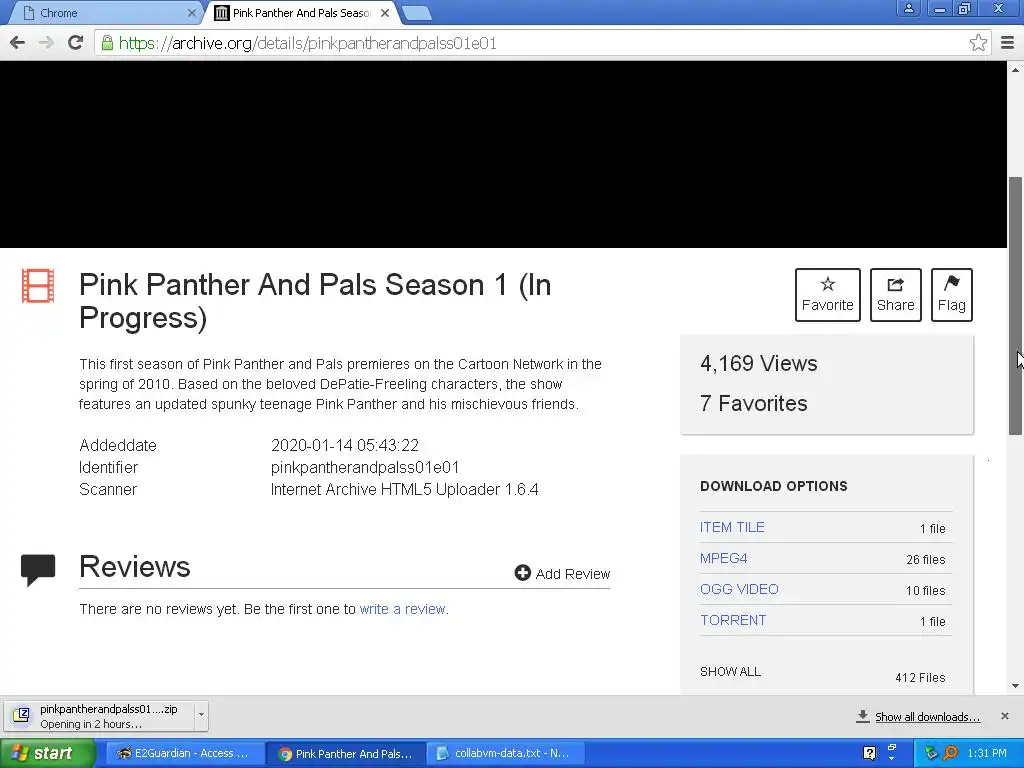Open the Chrome user profile icon

tap(908, 8)
